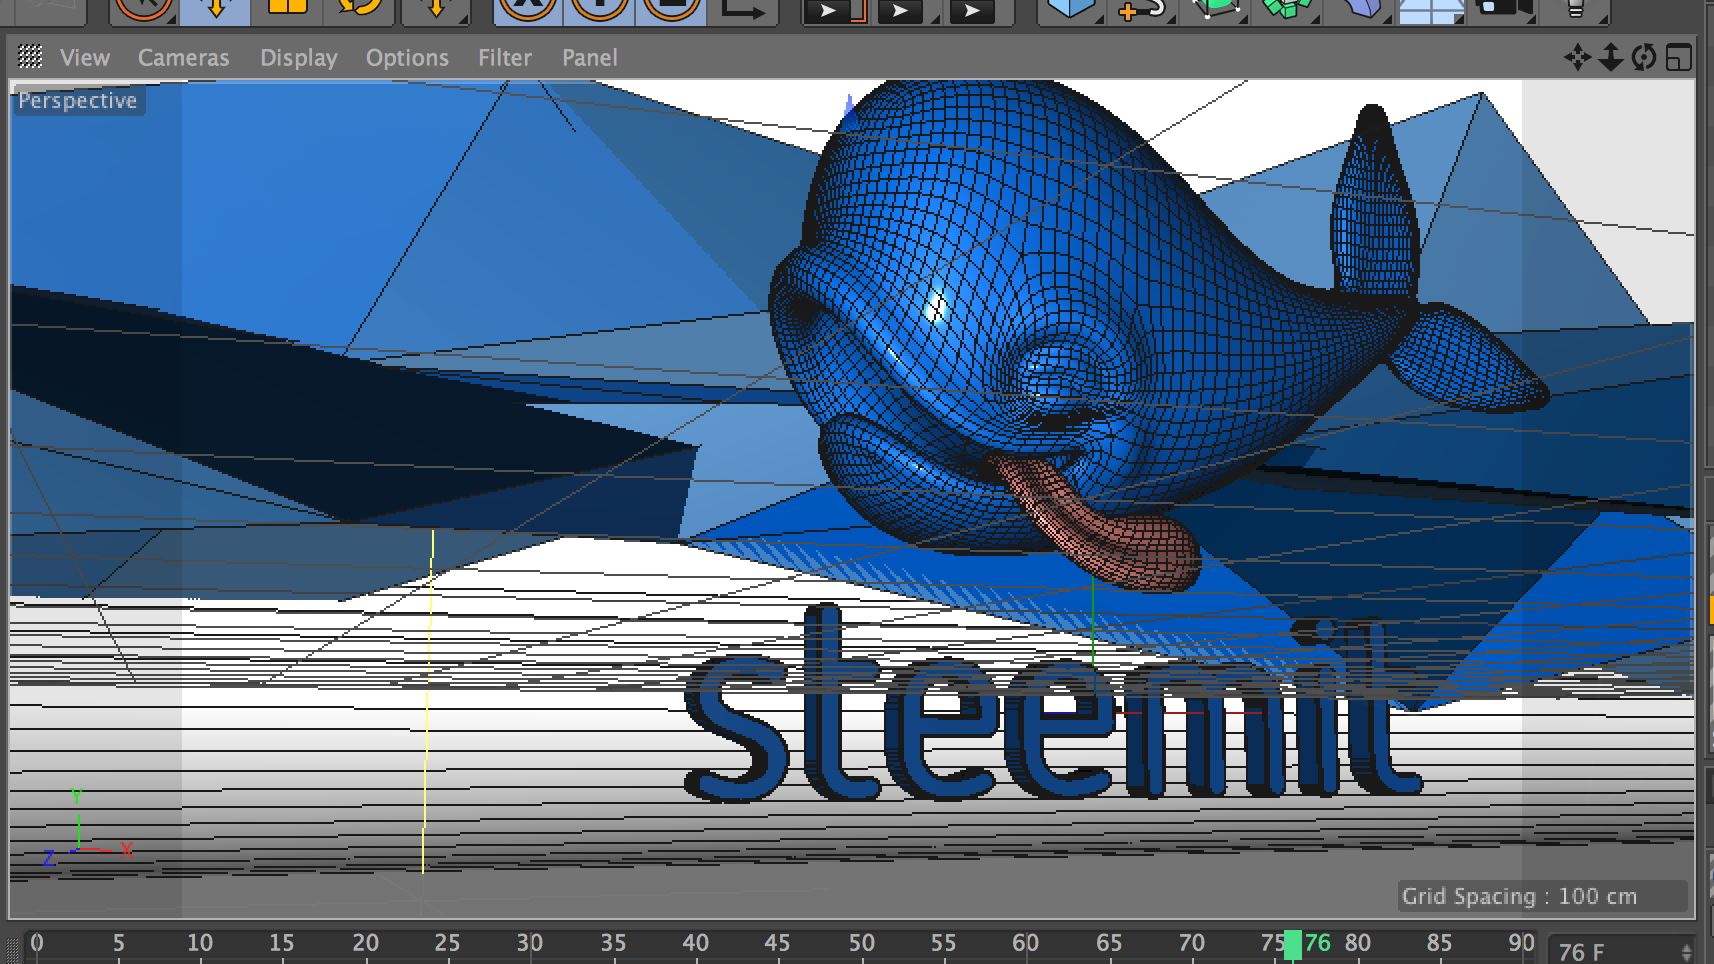Click the rotate camera icon
1714x964 pixels.
click(1644, 57)
